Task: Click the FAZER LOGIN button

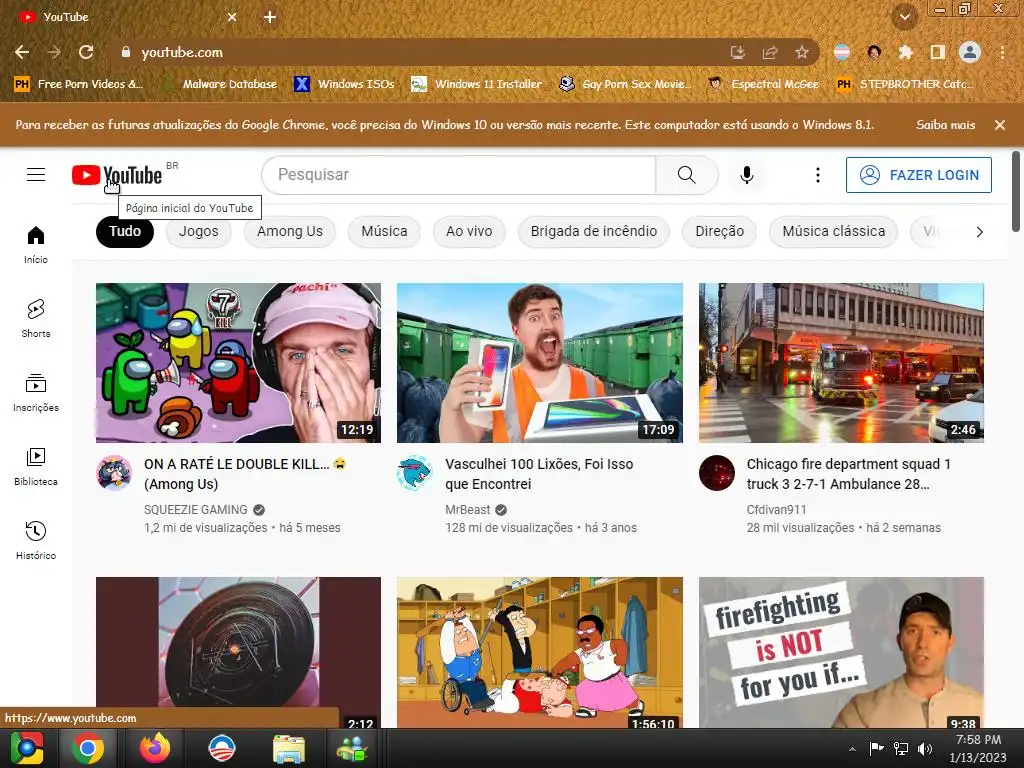Action: coord(919,175)
